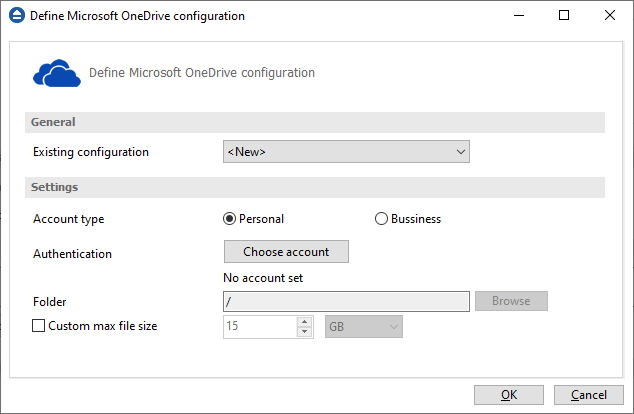Image resolution: width=634 pixels, height=414 pixels.
Task: Click the Choose account button
Action: [286, 251]
